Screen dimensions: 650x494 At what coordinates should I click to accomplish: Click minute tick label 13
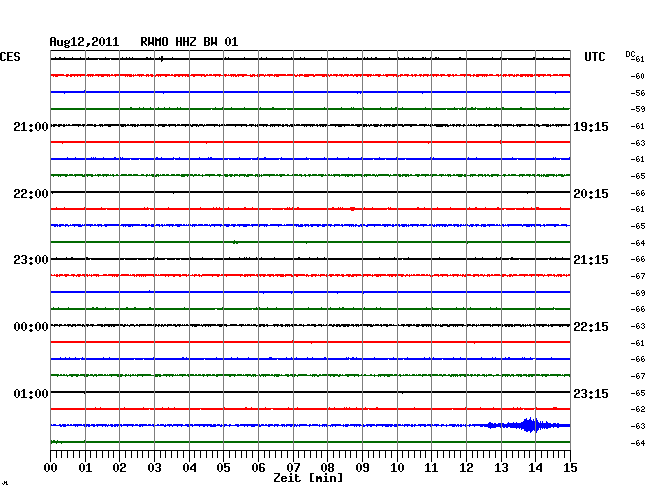501,467
